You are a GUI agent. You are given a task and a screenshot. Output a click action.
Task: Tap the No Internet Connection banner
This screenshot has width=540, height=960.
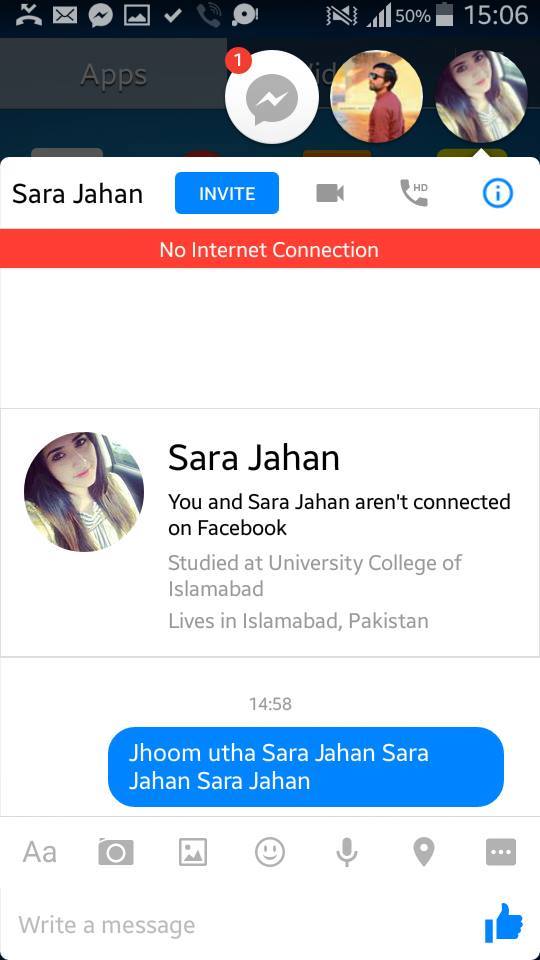[x=270, y=249]
